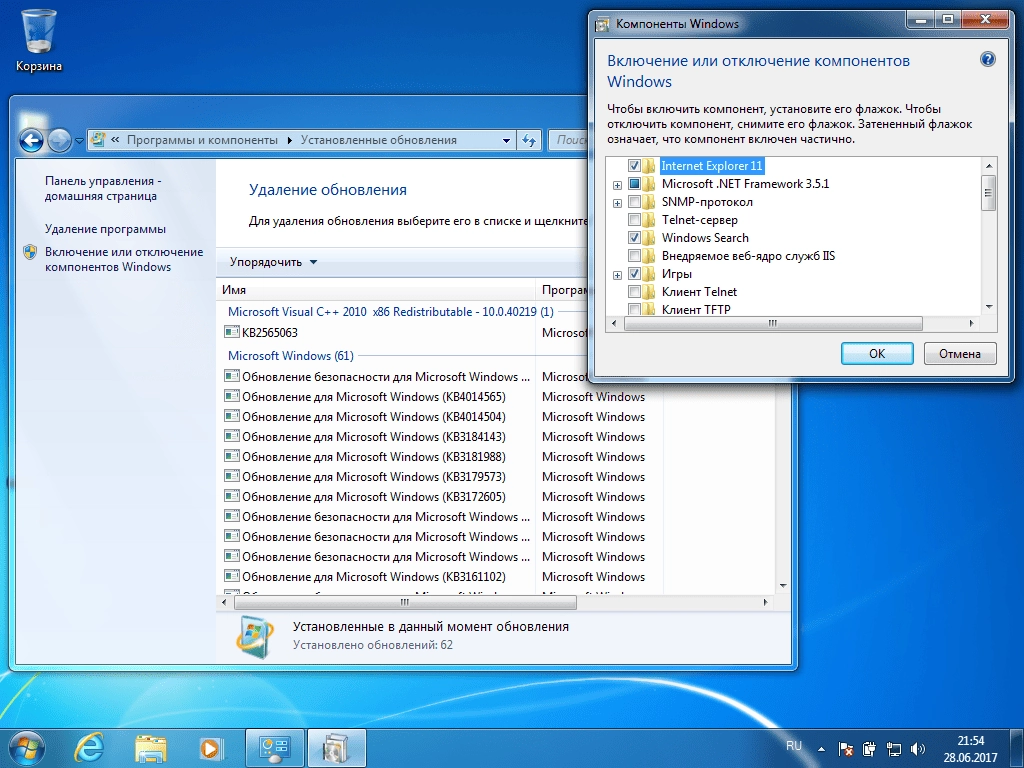Open Windows Media Player from taskbar
The height and width of the screenshot is (768, 1024).
coord(211,748)
